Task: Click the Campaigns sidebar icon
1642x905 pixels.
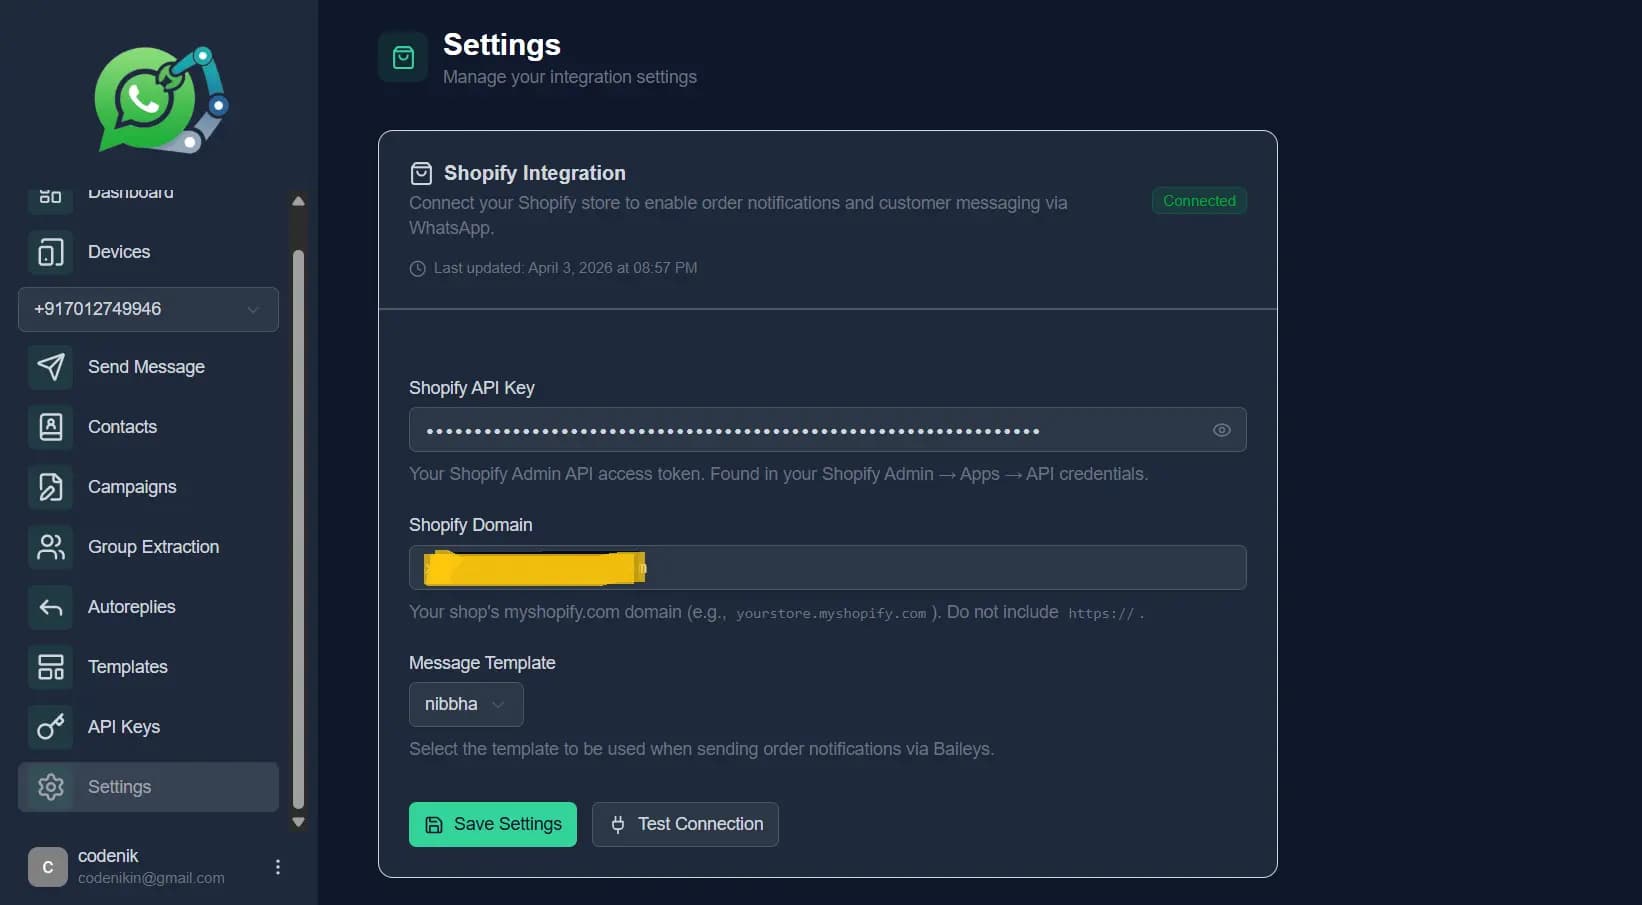Action: (50, 487)
